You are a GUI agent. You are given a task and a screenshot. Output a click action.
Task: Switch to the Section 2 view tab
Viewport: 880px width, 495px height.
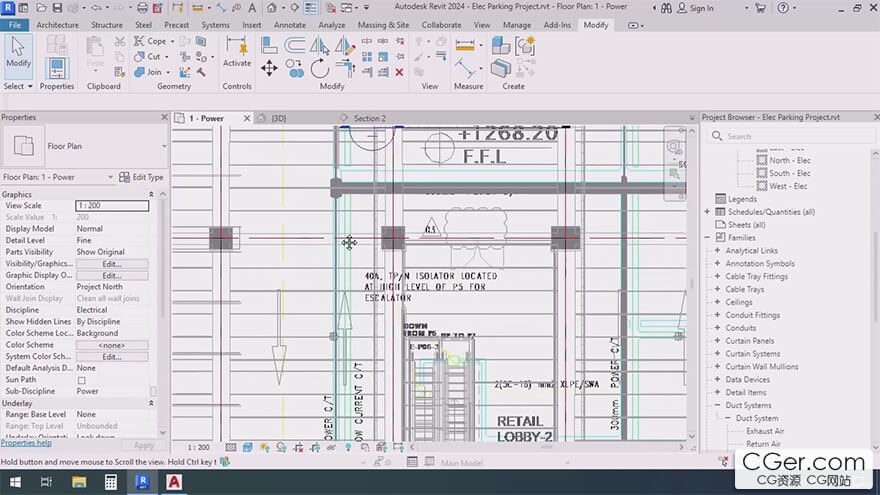coord(369,118)
